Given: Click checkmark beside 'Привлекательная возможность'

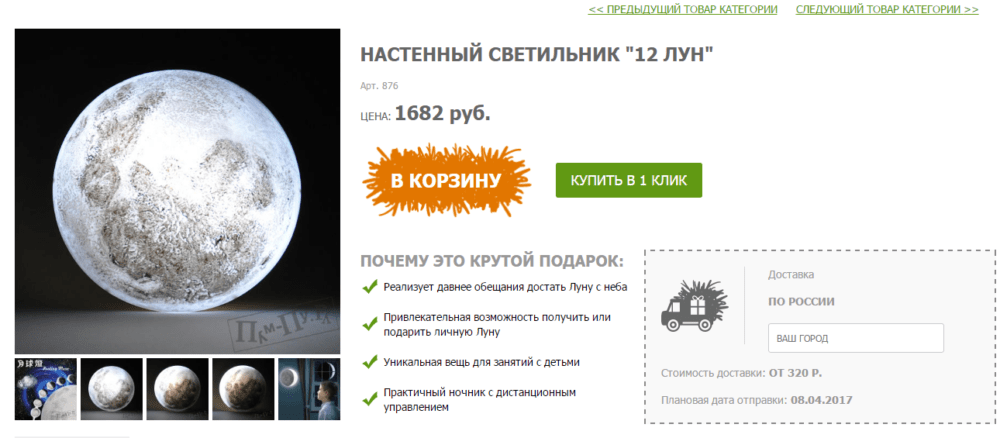Looking at the screenshot, I should pos(370,325).
